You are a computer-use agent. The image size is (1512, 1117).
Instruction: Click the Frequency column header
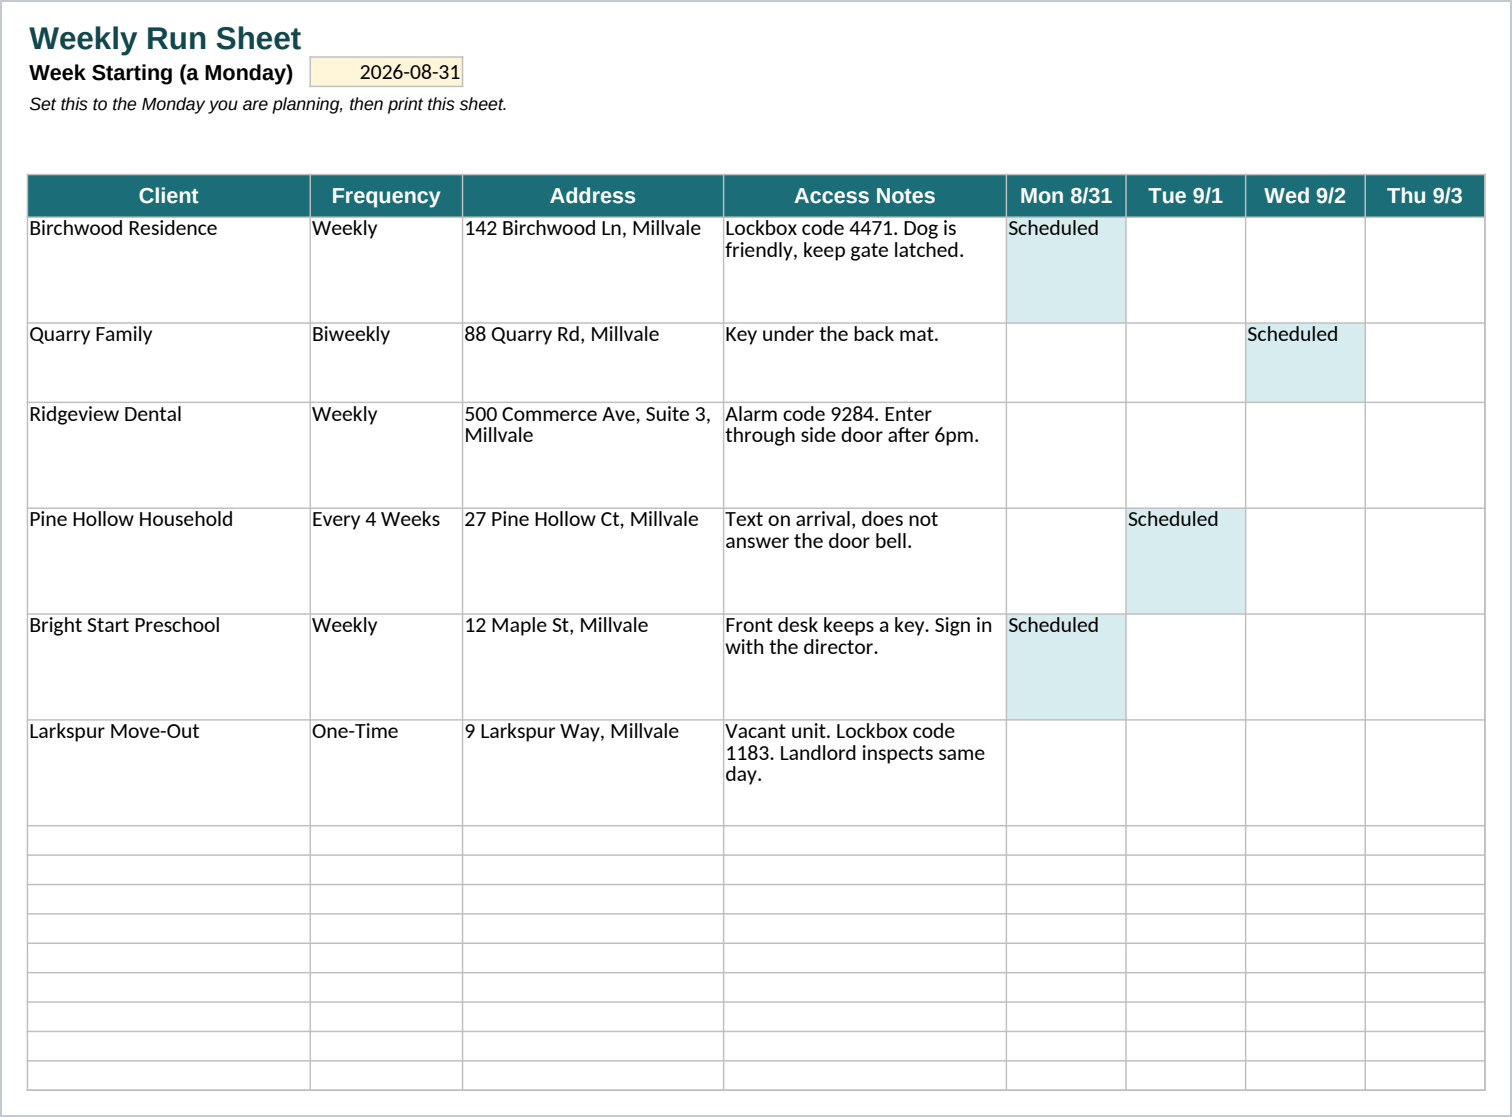tap(386, 196)
